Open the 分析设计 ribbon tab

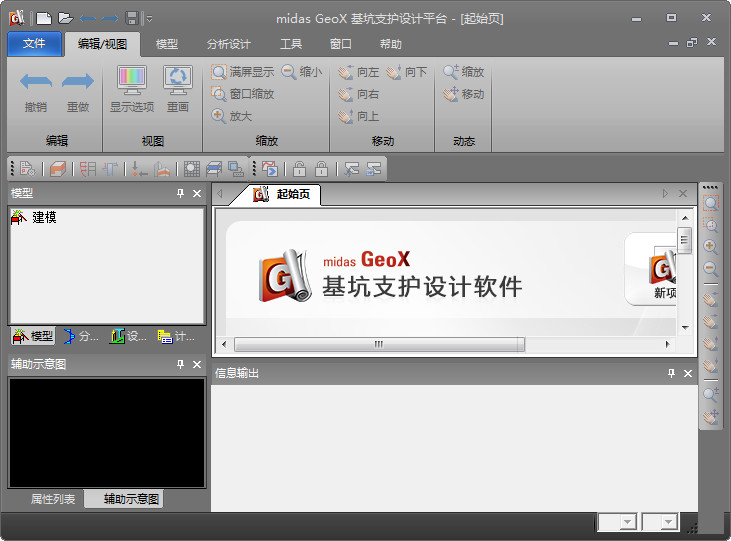click(x=228, y=44)
